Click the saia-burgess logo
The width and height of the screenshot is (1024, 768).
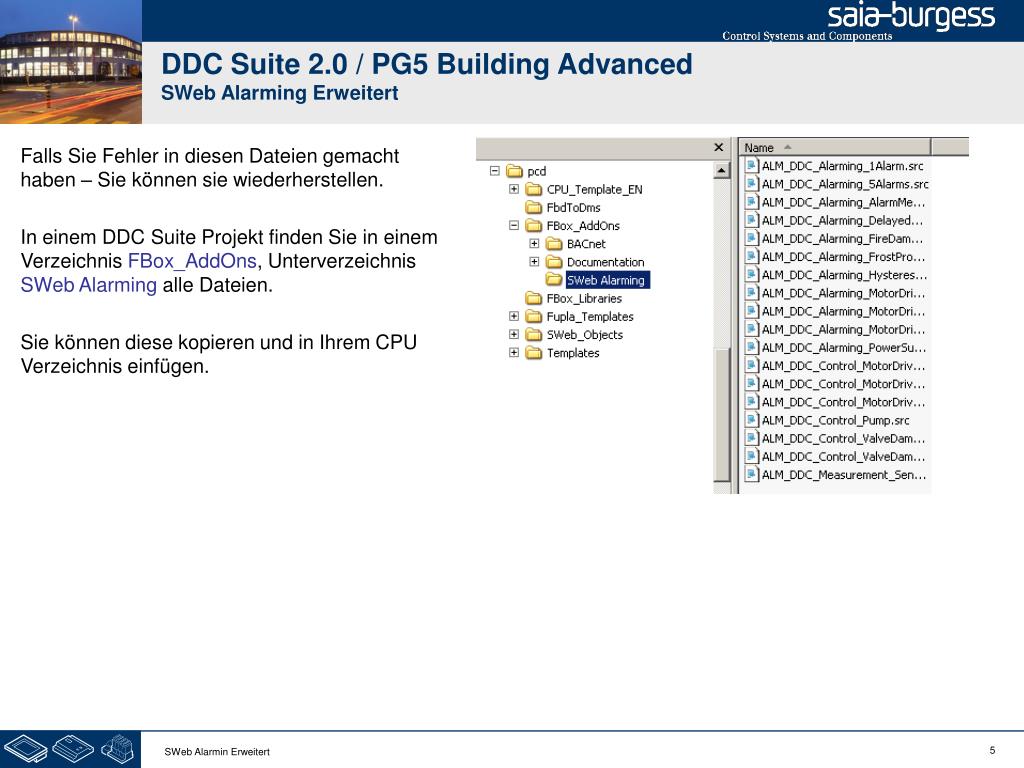(911, 17)
